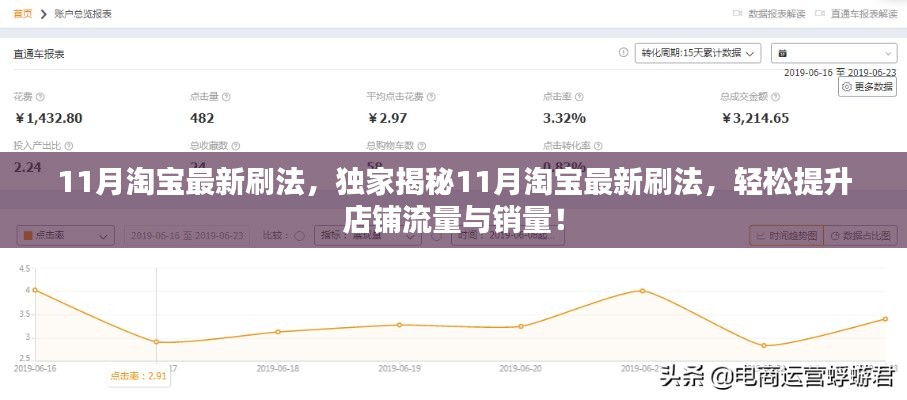
Task: Open the 点击率 chart metric dropdown
Action: (65, 236)
